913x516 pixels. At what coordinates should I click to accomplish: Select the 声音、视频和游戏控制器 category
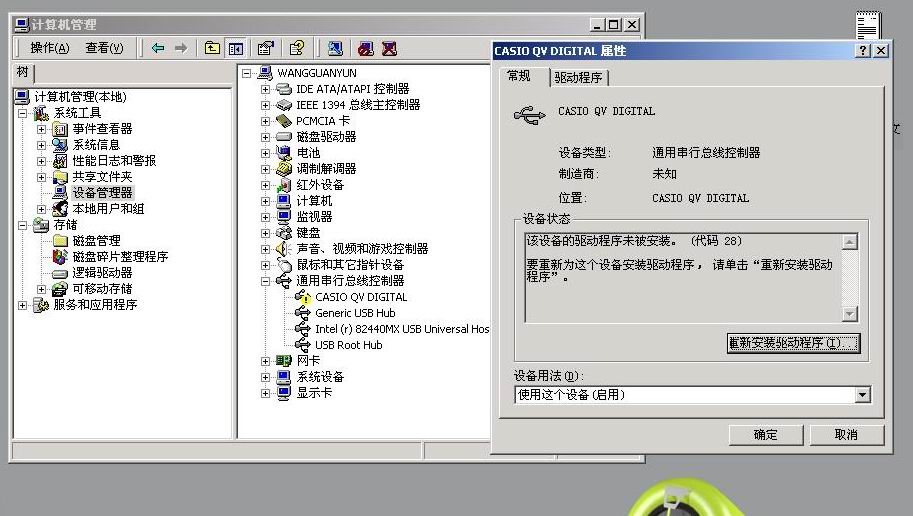(x=362, y=249)
